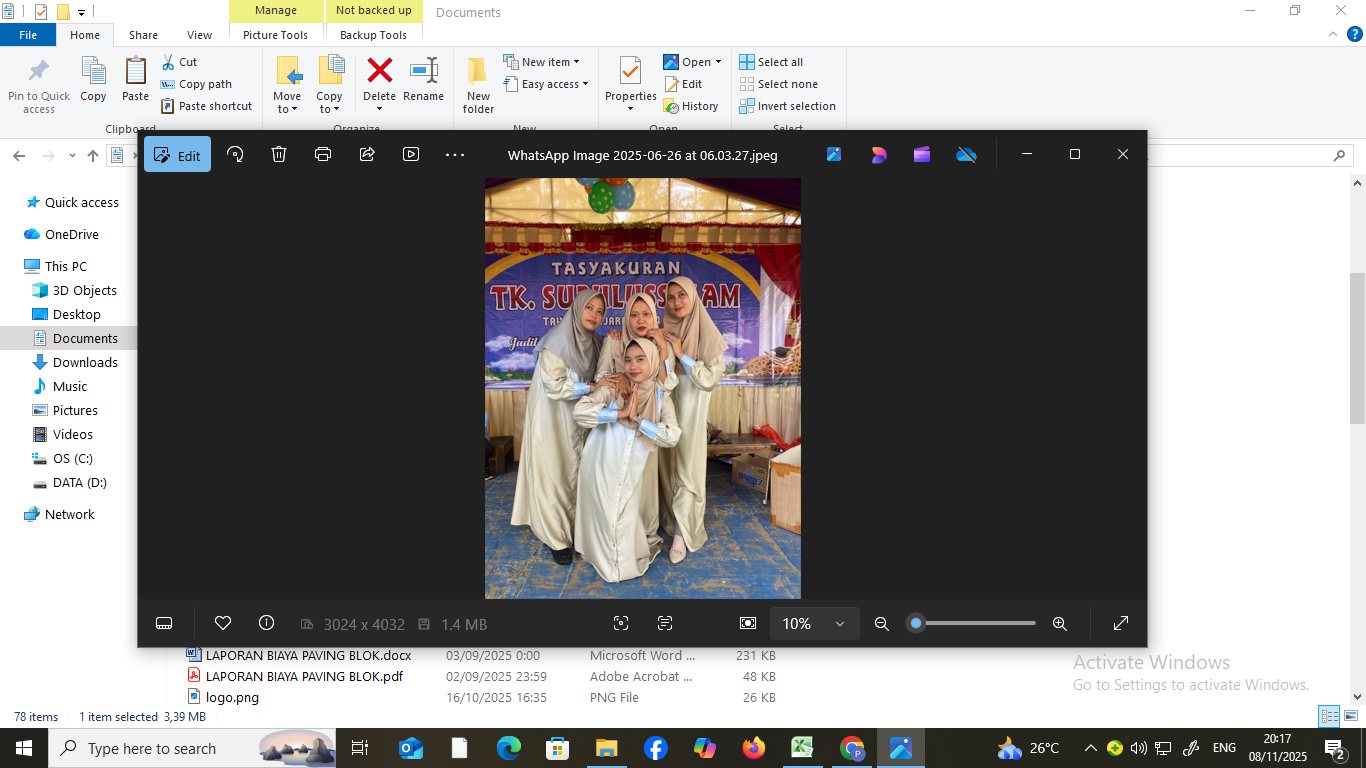The height and width of the screenshot is (768, 1366).
Task: Delete the photo using trash icon
Action: click(x=279, y=154)
